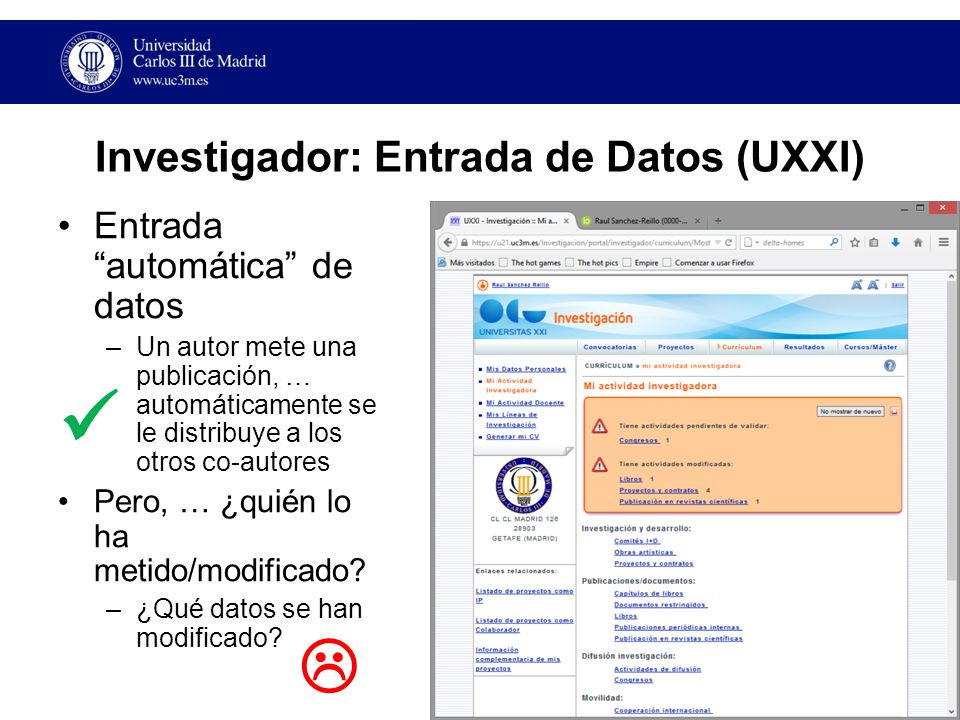Viewport: 960px width, 720px height.
Task: Increase font size with the A+ icon
Action: pos(857,285)
